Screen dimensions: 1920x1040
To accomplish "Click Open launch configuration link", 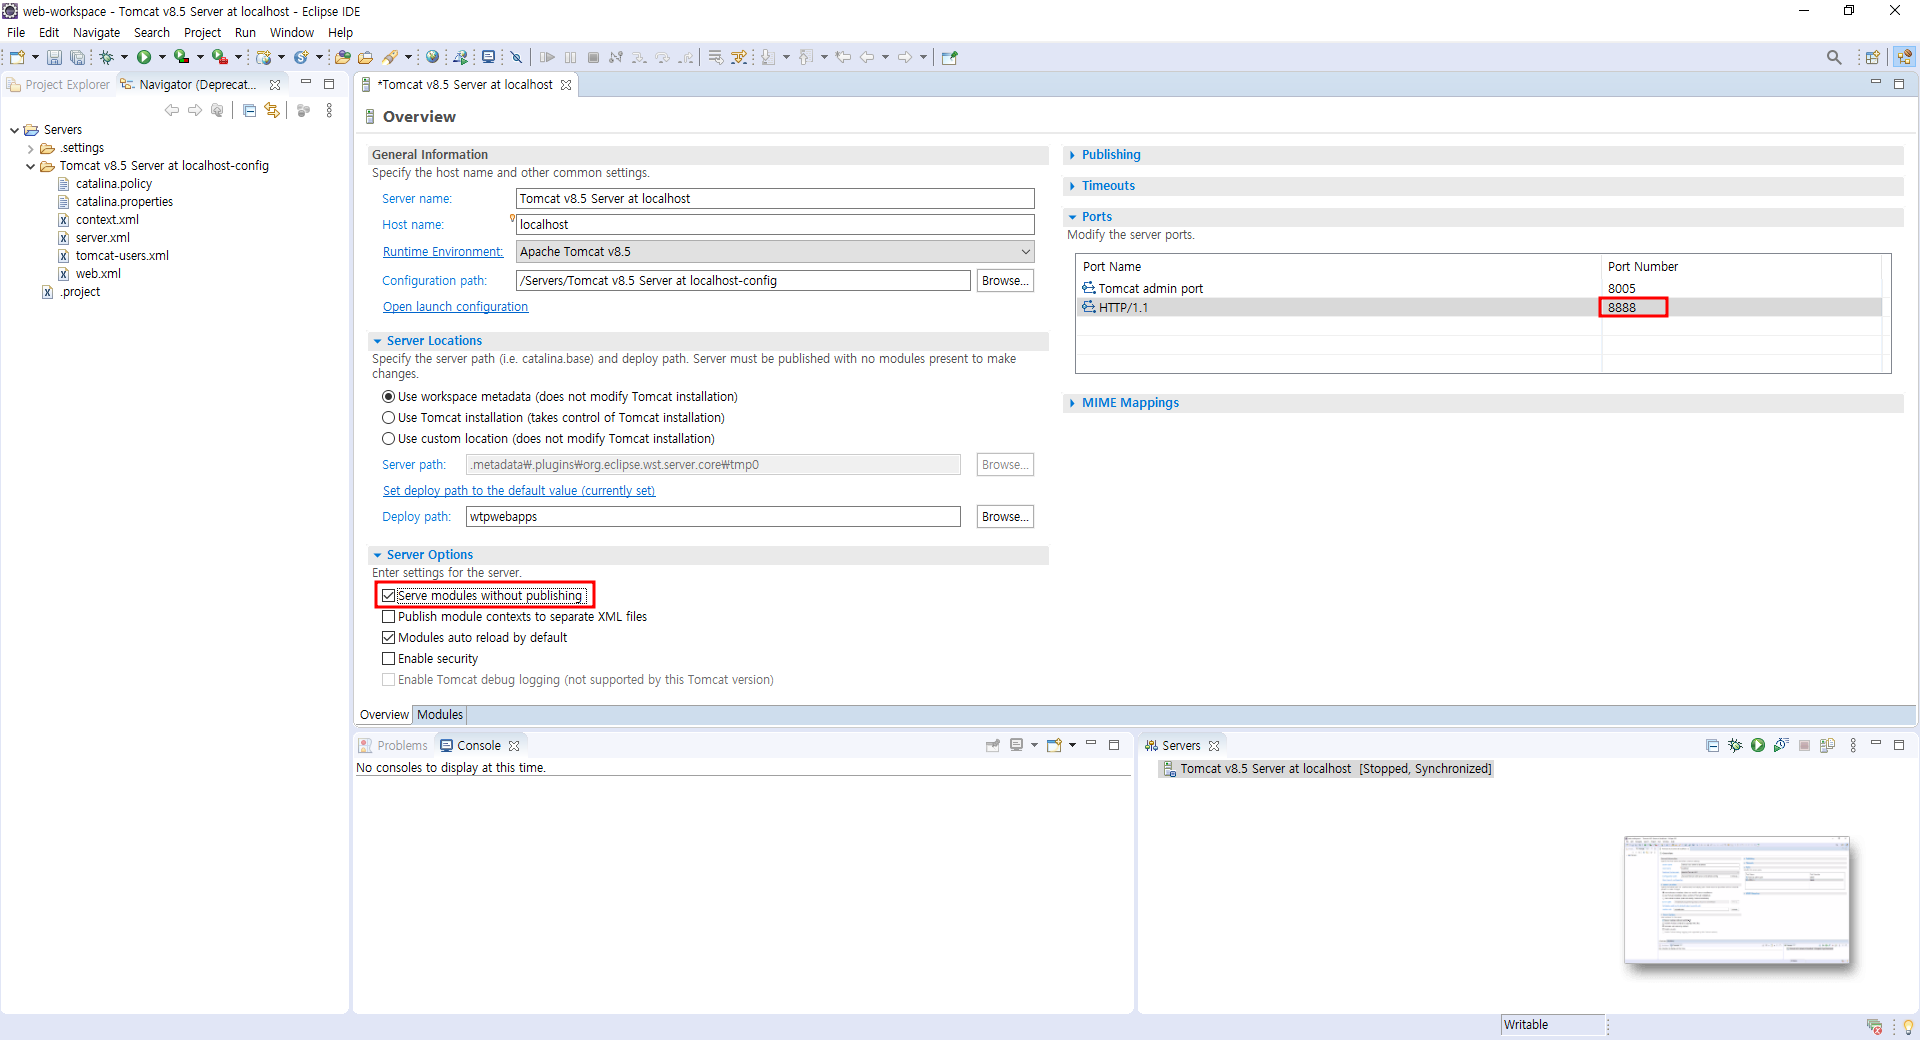I will [455, 307].
